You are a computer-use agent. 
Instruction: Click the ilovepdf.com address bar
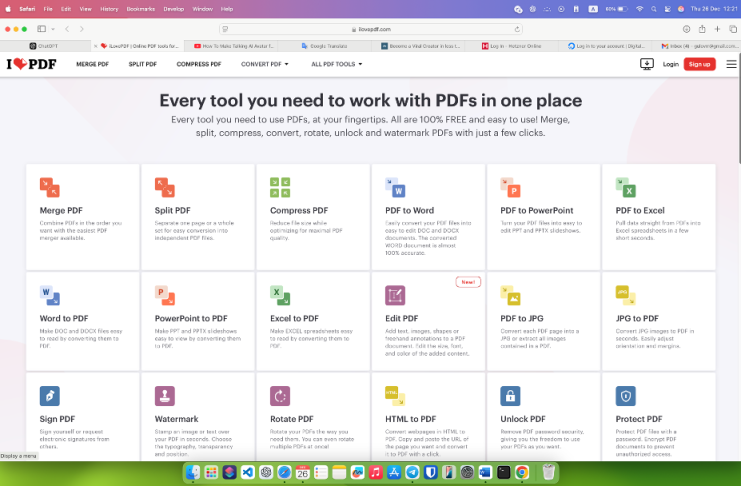click(371, 29)
